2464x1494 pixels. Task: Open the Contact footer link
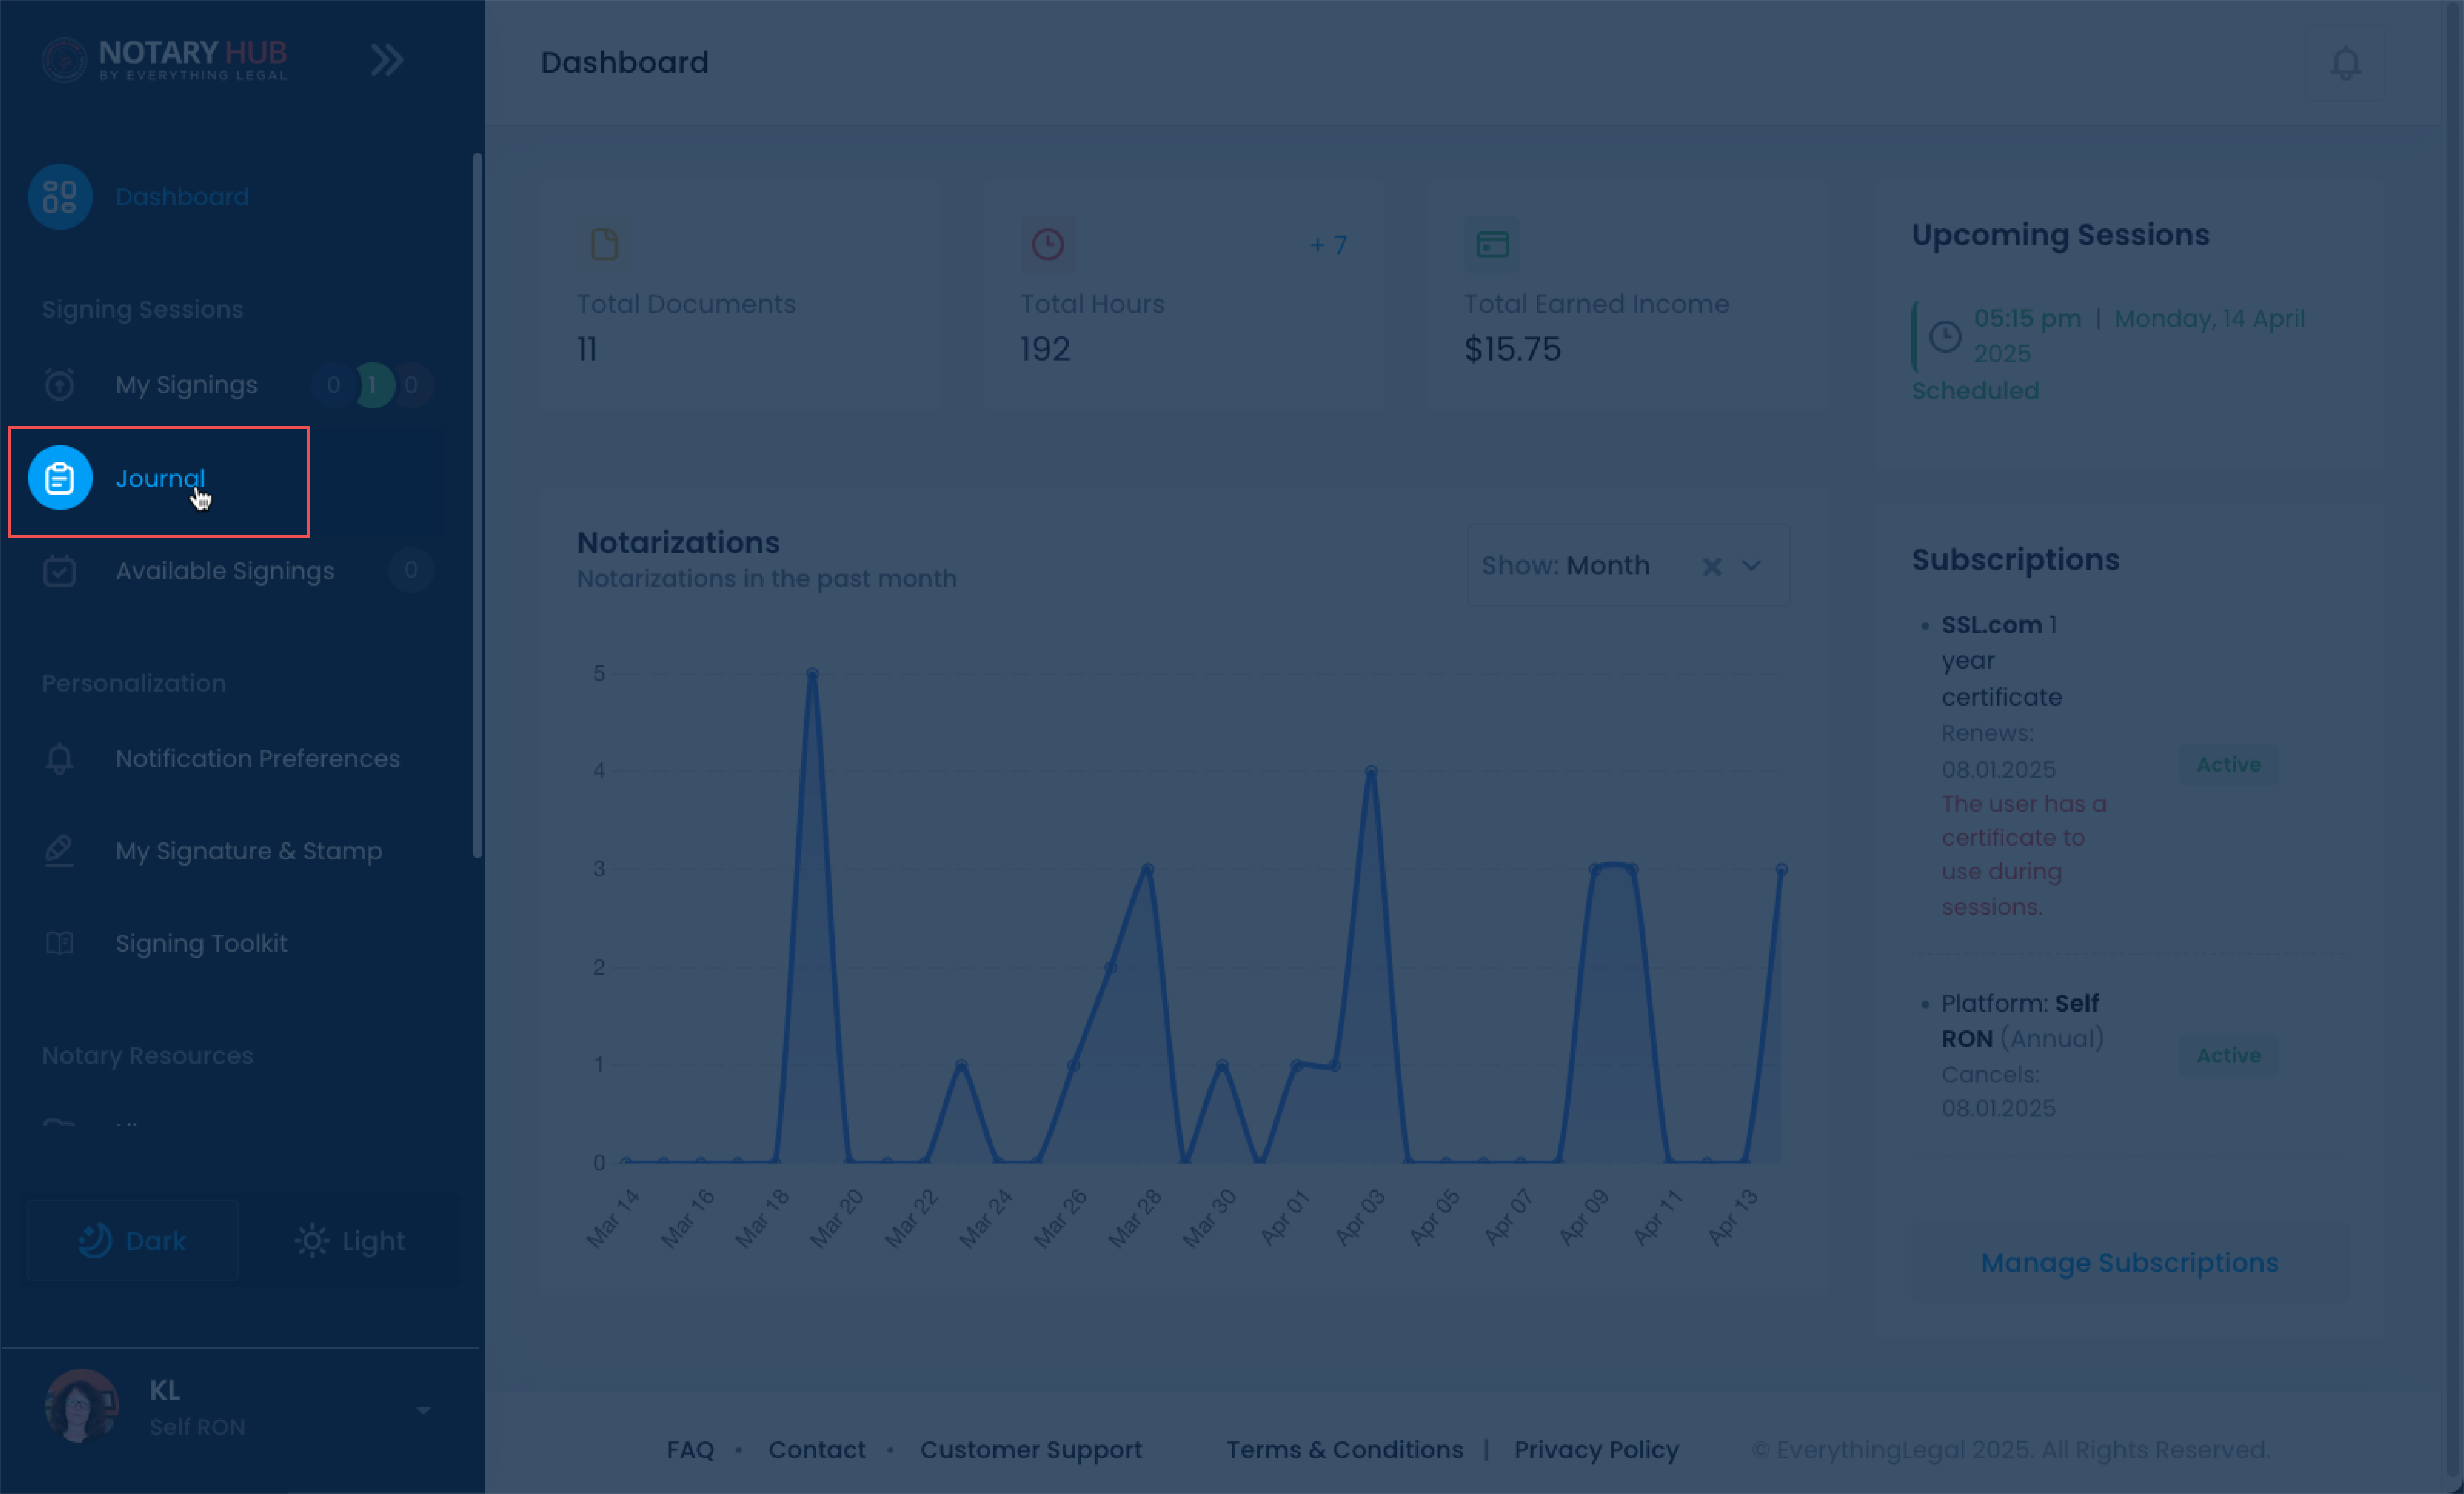click(x=817, y=1450)
